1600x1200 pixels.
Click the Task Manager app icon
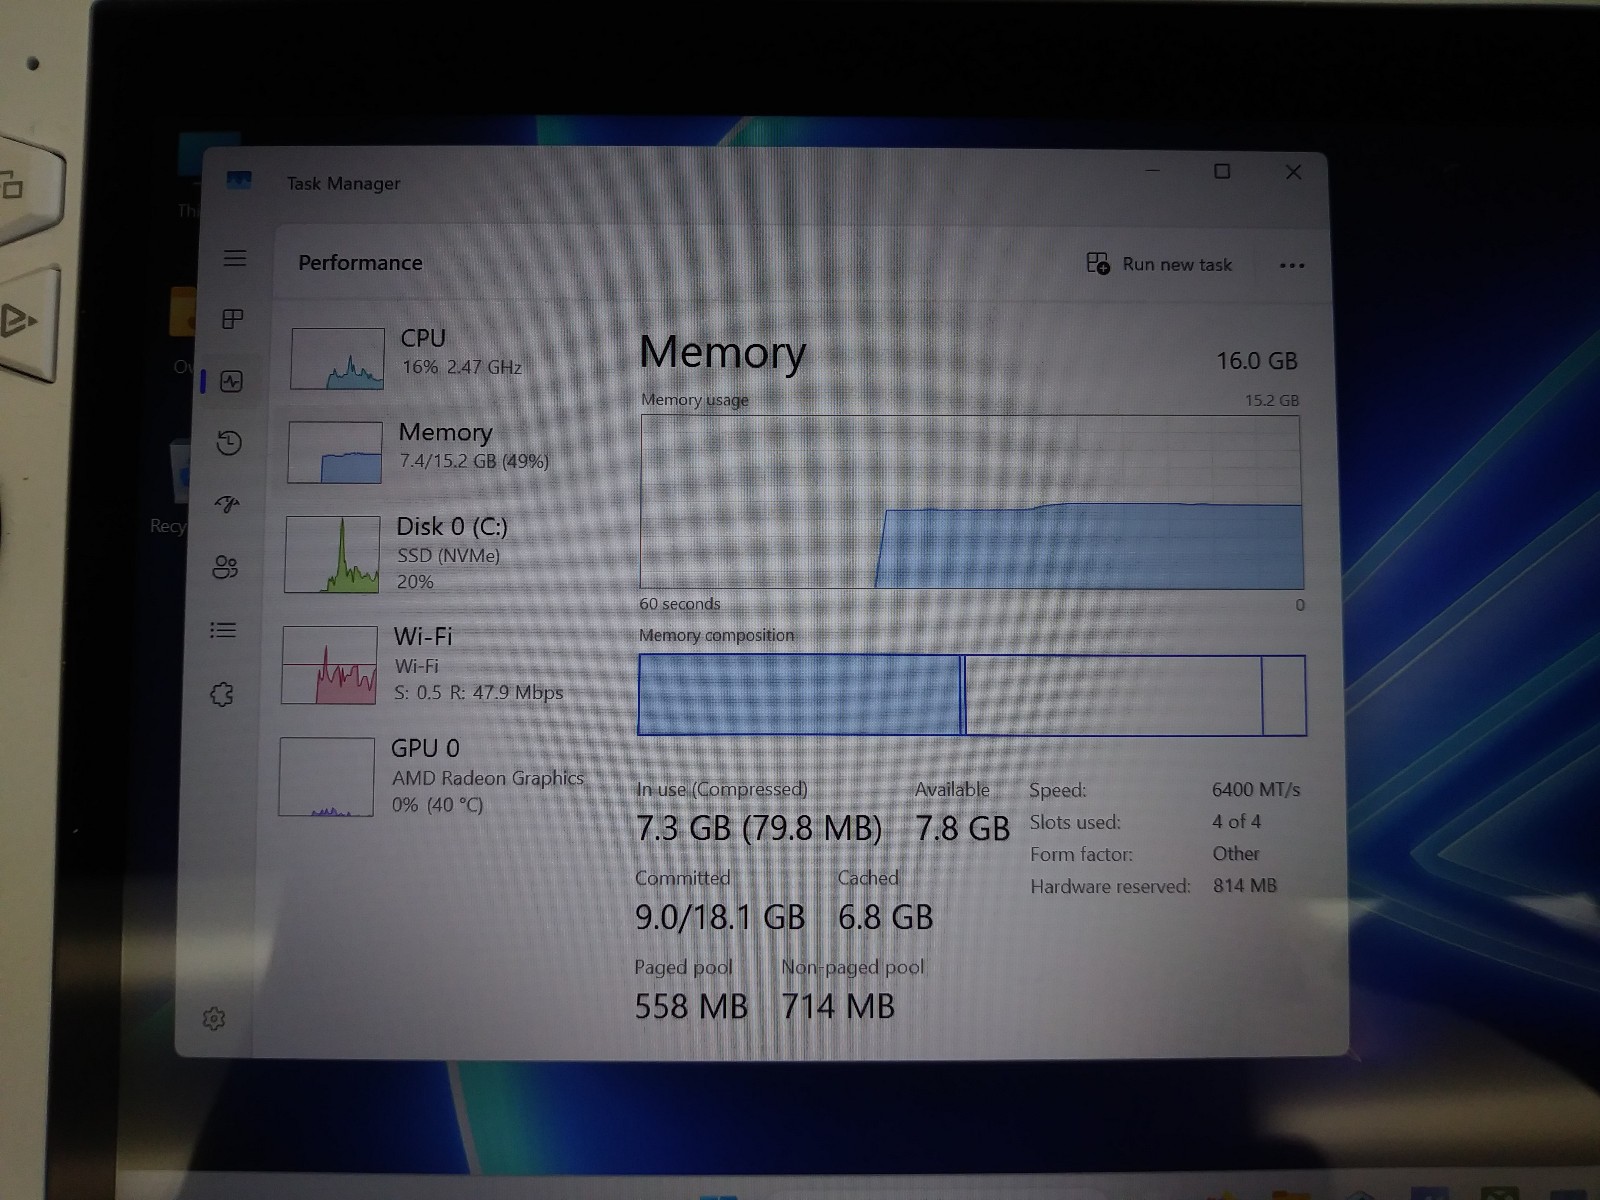point(238,180)
